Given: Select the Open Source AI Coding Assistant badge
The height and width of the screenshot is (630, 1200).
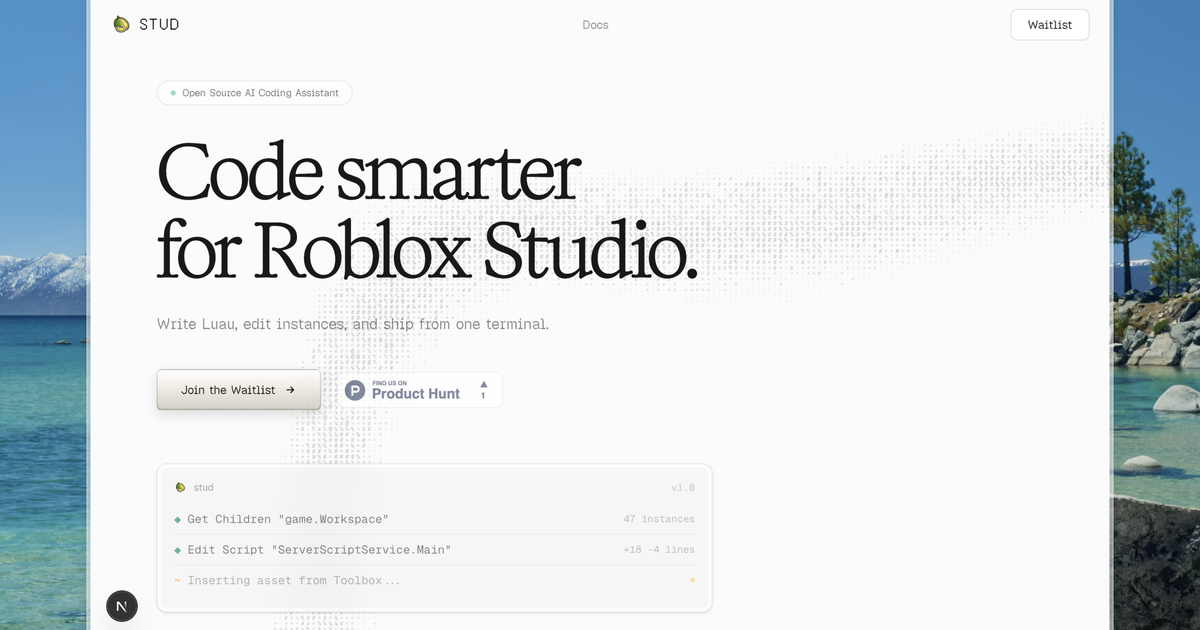Looking at the screenshot, I should [x=255, y=93].
